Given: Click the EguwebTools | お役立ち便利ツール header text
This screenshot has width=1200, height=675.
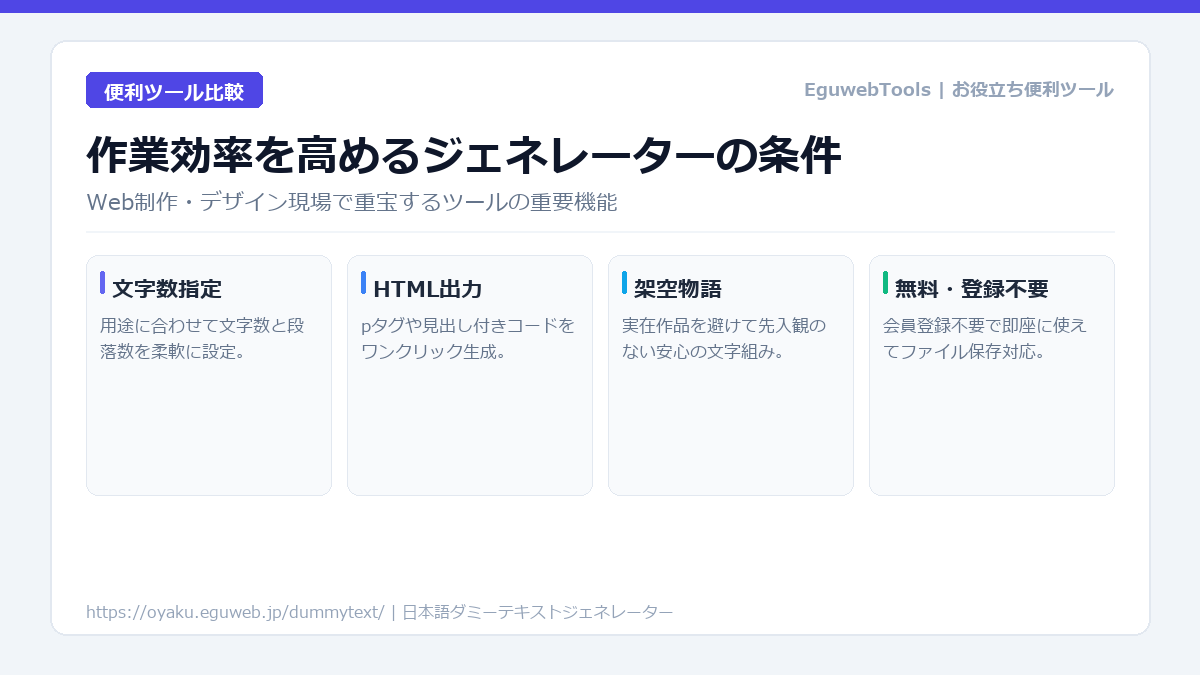Looking at the screenshot, I should click(958, 90).
